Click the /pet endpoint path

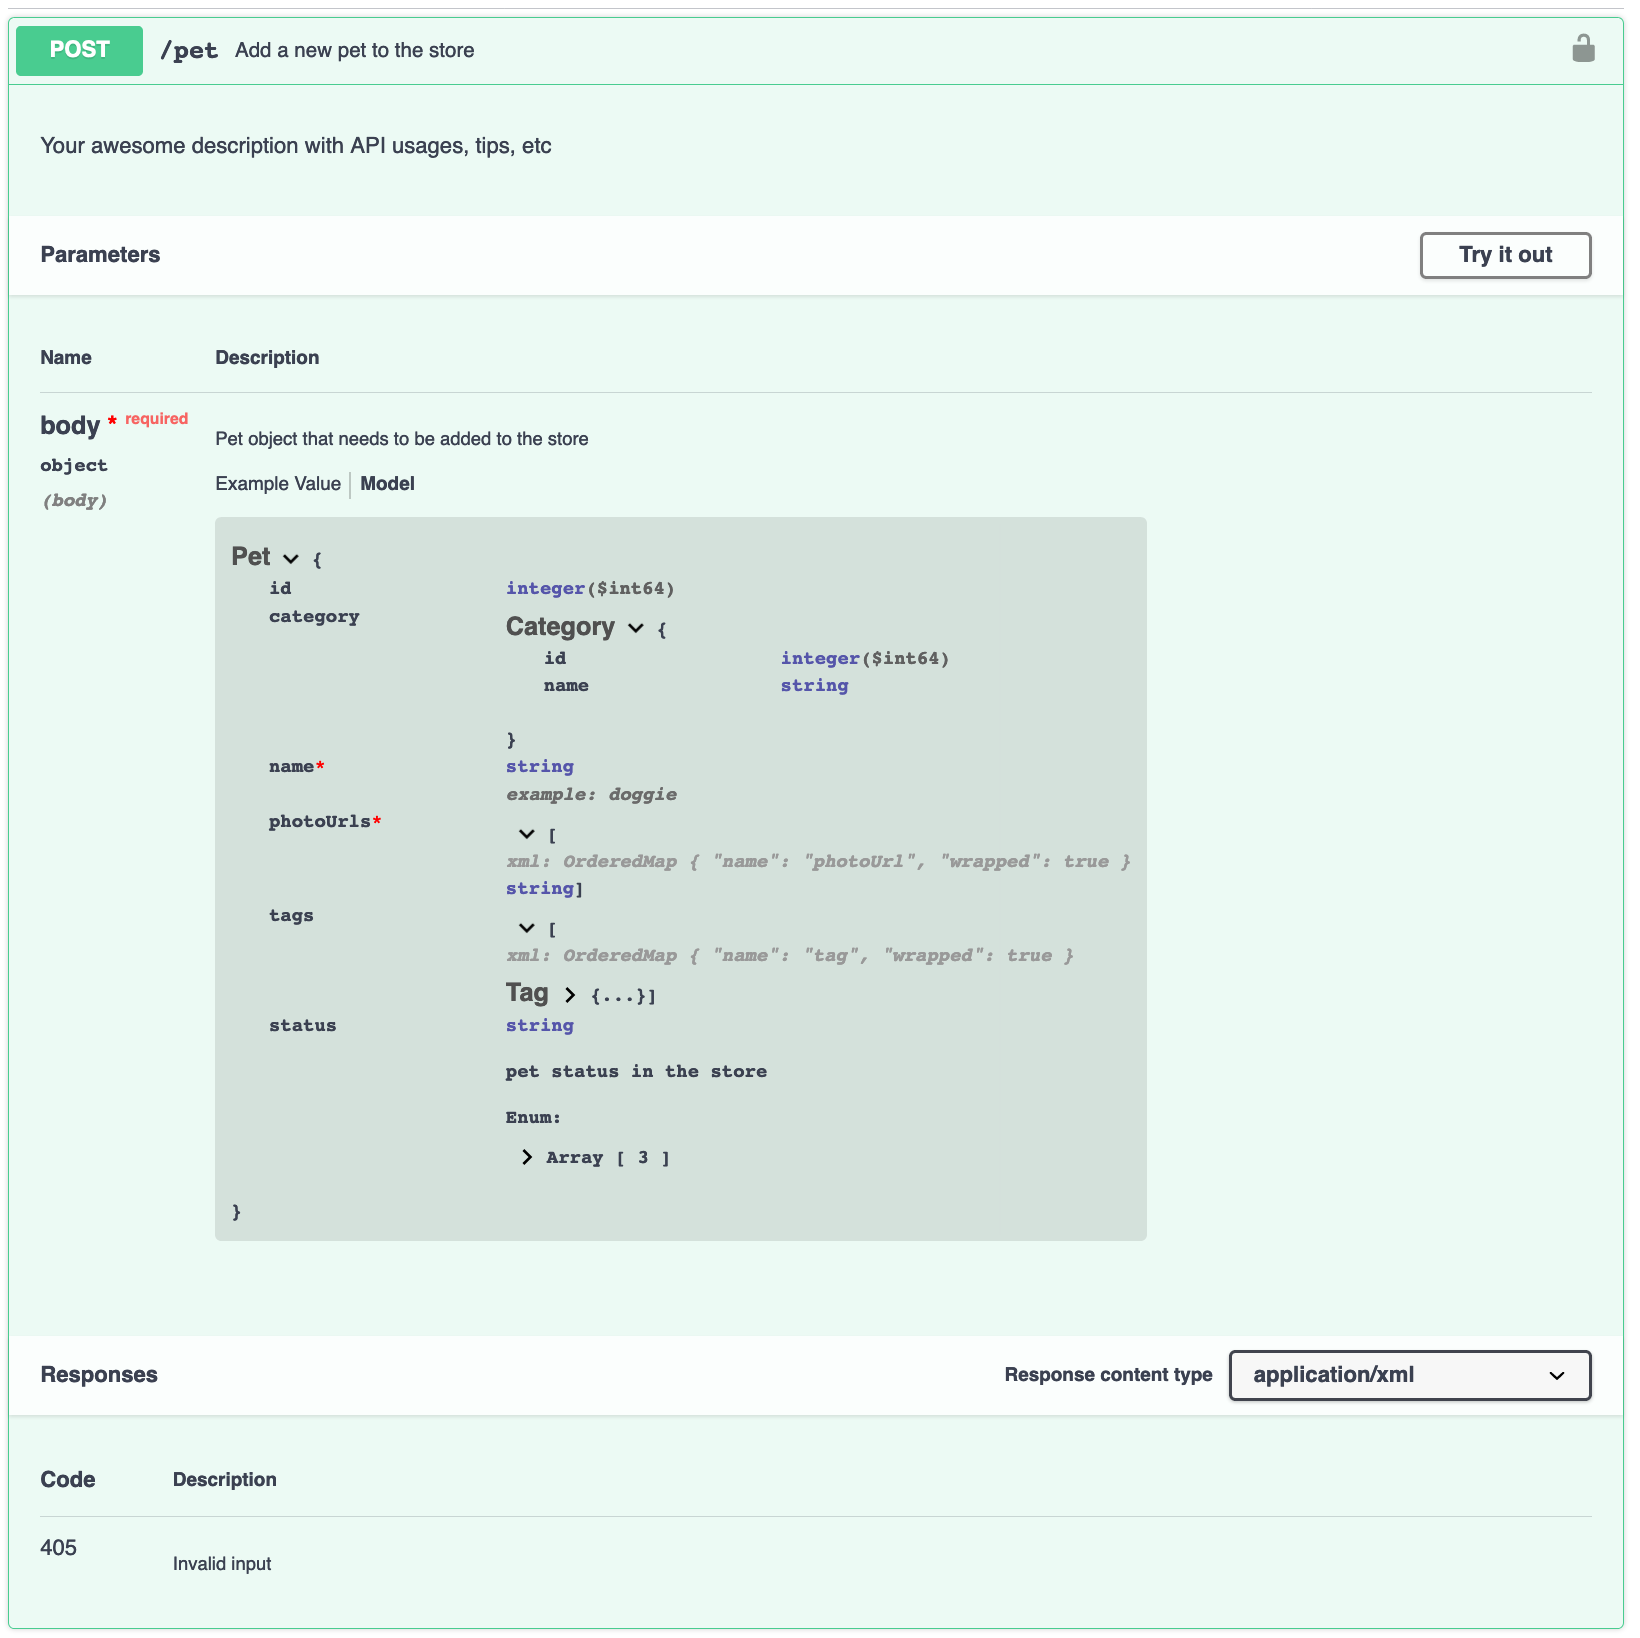point(189,51)
